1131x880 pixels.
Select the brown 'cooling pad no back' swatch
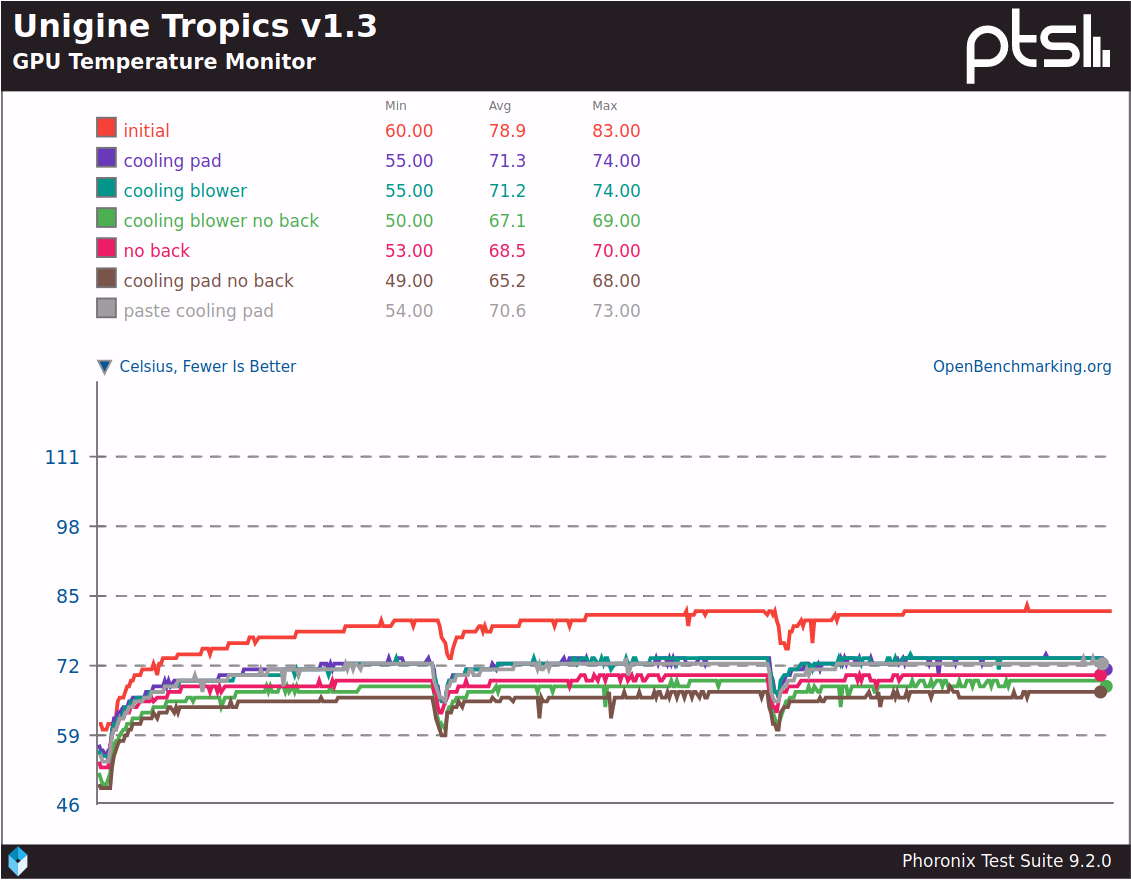107,278
